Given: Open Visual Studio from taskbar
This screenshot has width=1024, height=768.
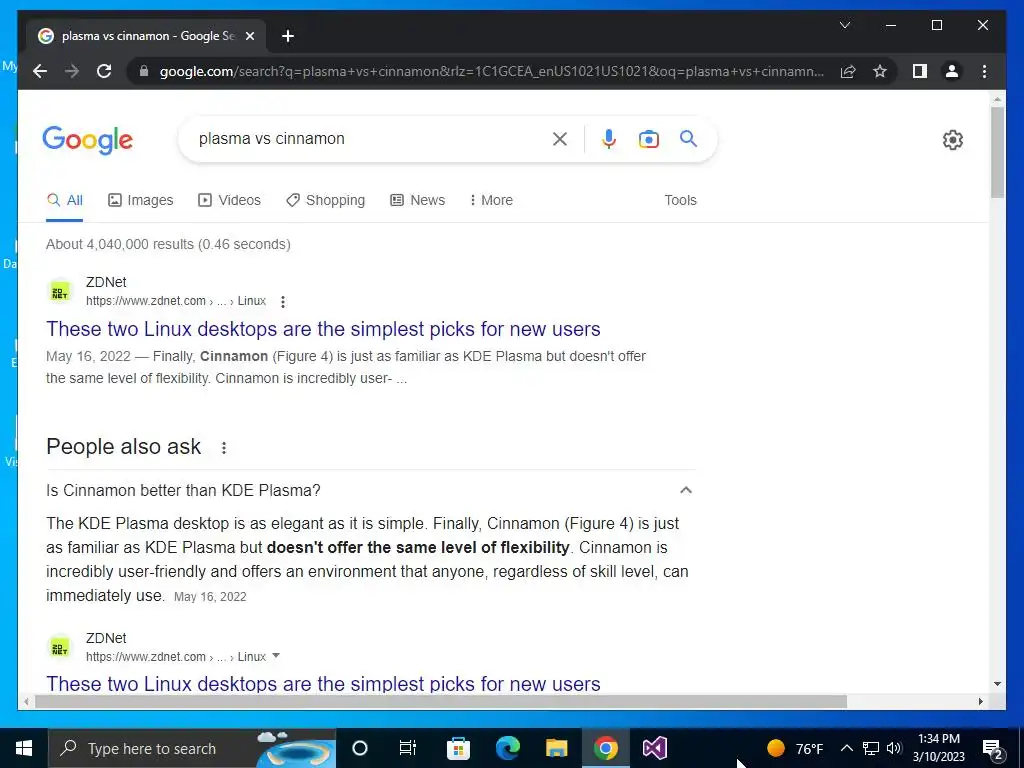Looking at the screenshot, I should [x=654, y=748].
